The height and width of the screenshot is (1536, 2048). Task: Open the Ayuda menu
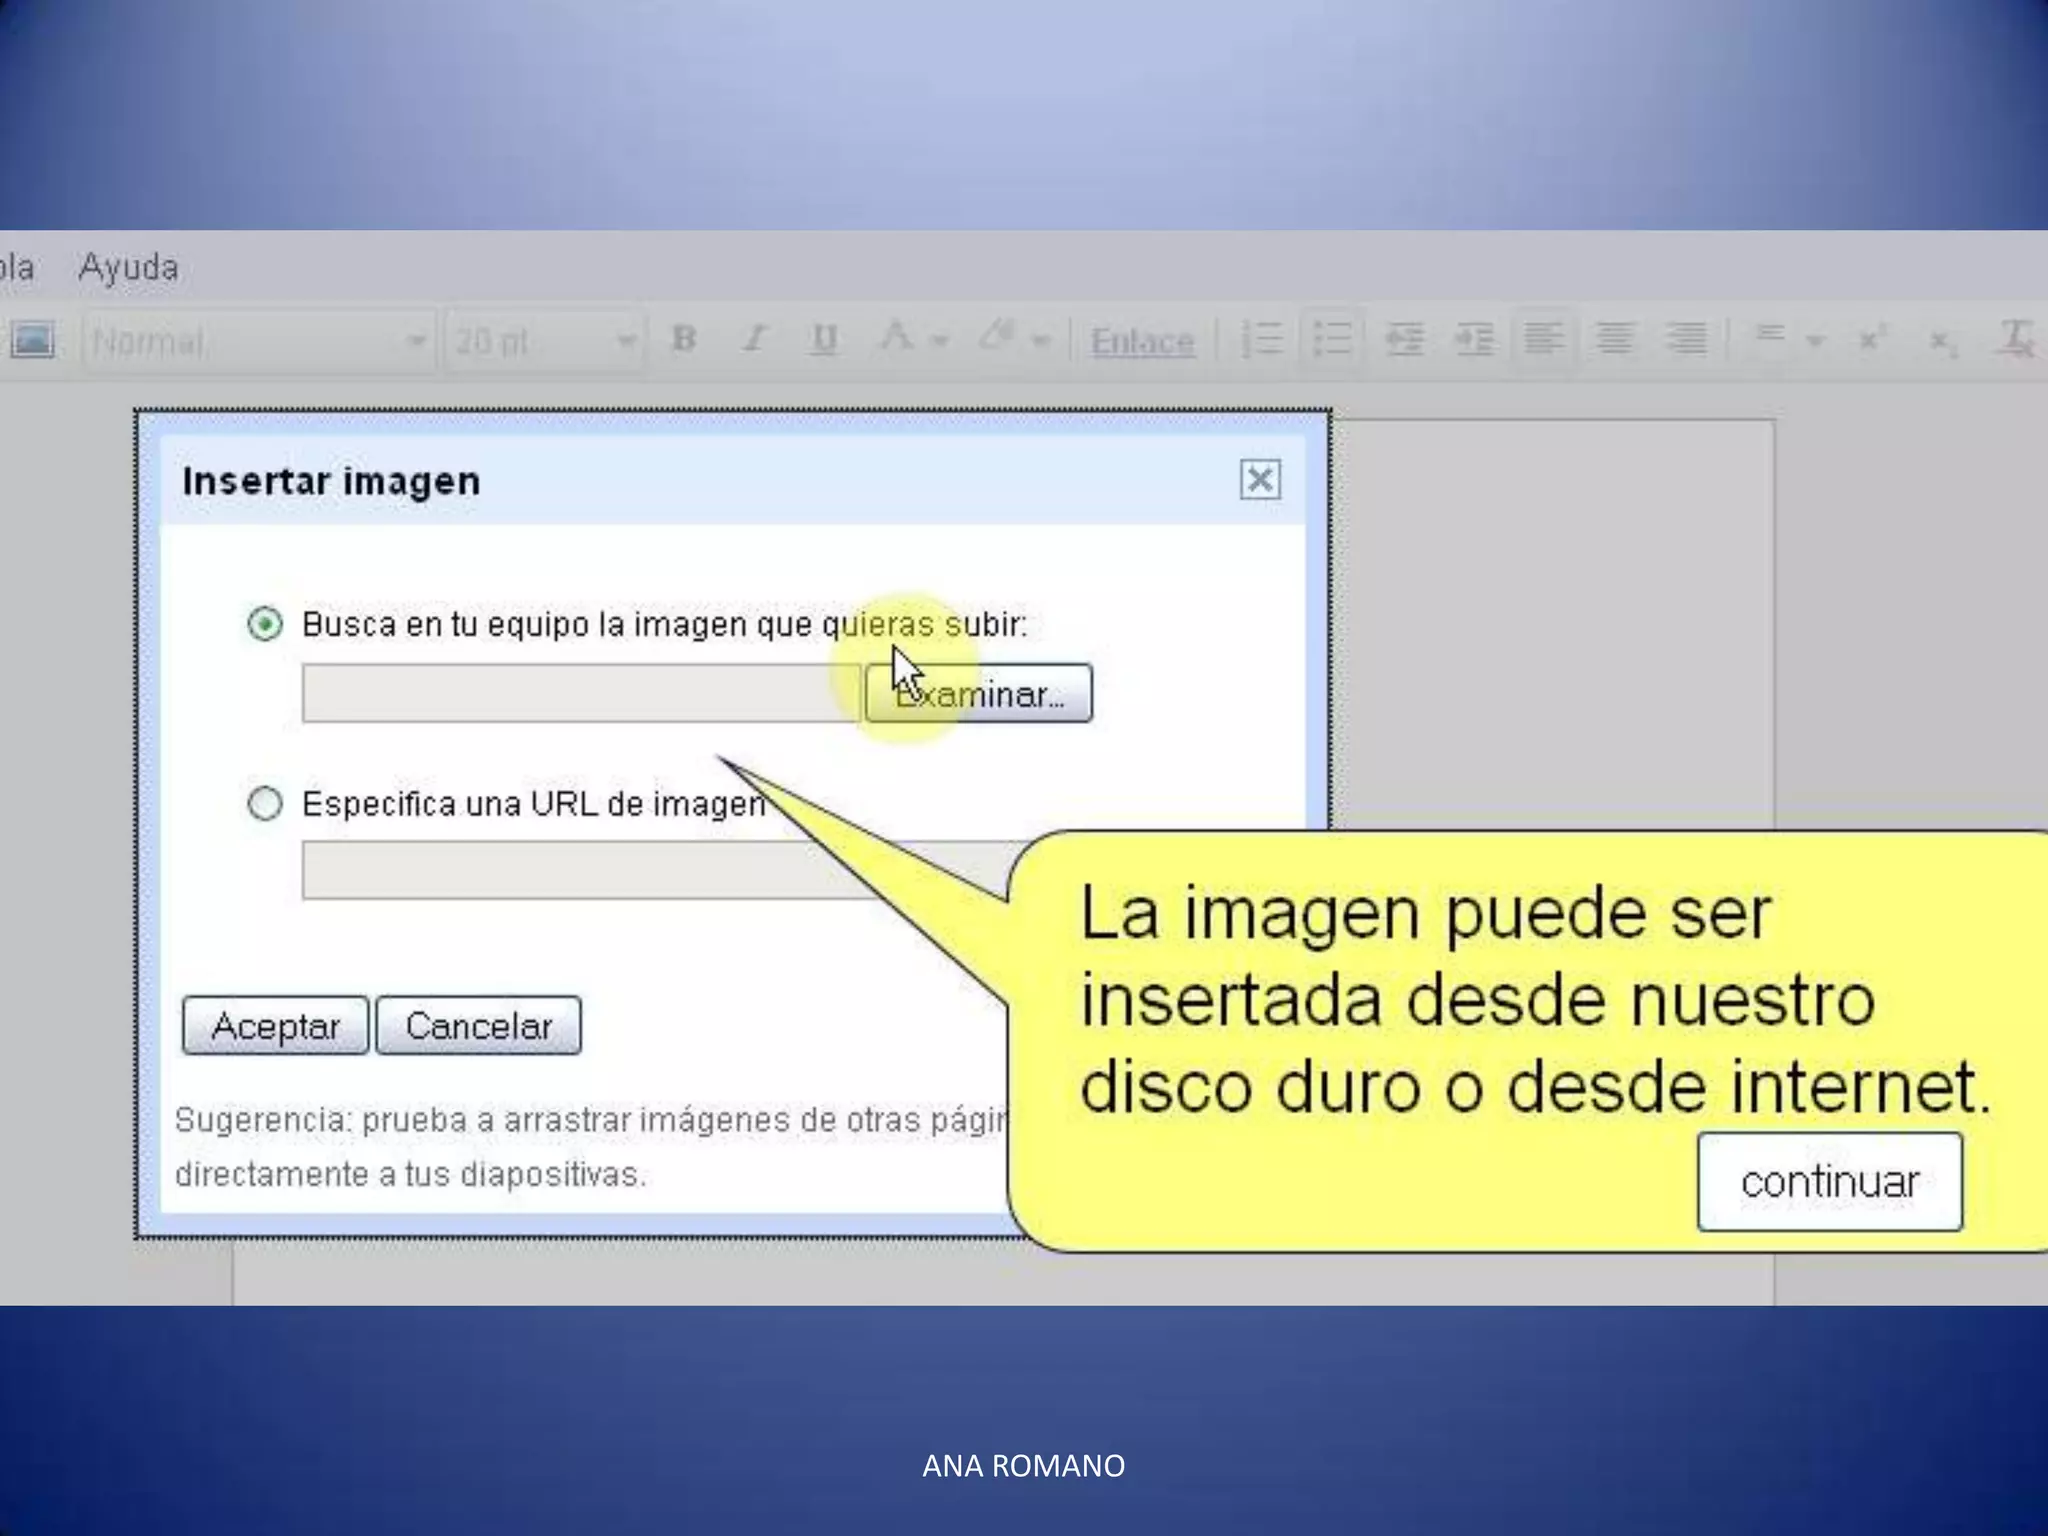coord(128,268)
